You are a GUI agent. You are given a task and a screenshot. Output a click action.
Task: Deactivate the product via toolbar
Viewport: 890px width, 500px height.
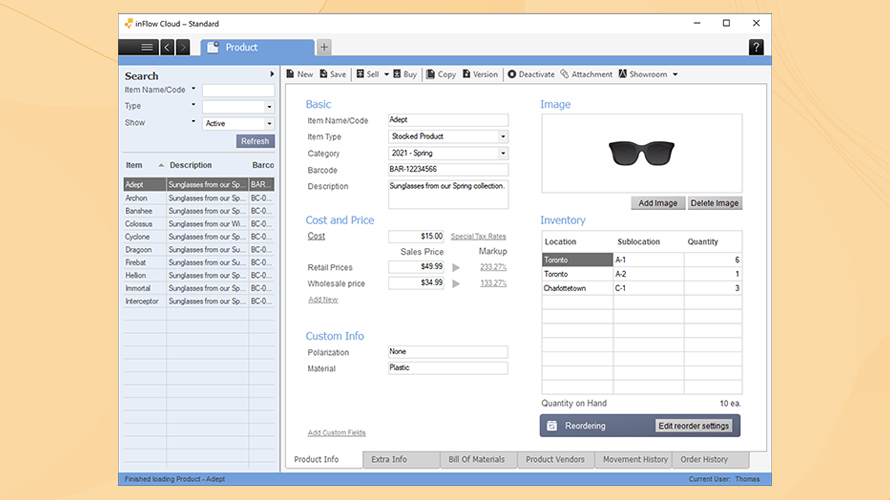531,74
